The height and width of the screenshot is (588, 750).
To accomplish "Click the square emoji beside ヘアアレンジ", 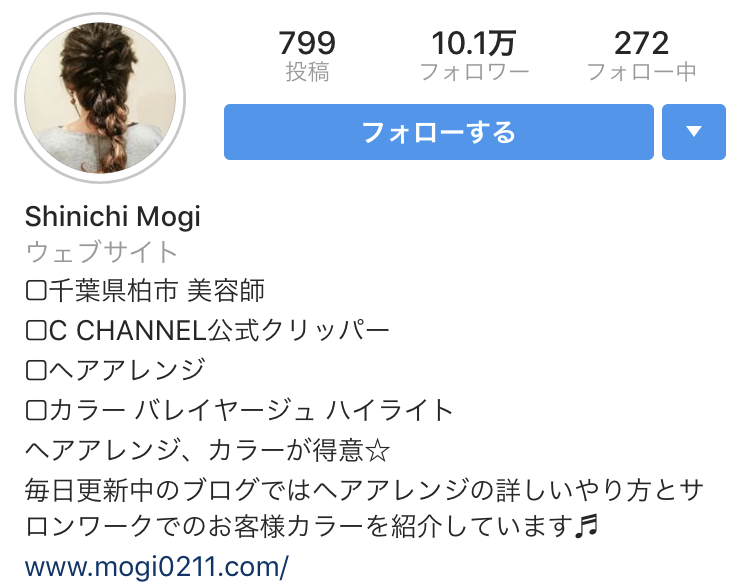I will pos(36,371).
